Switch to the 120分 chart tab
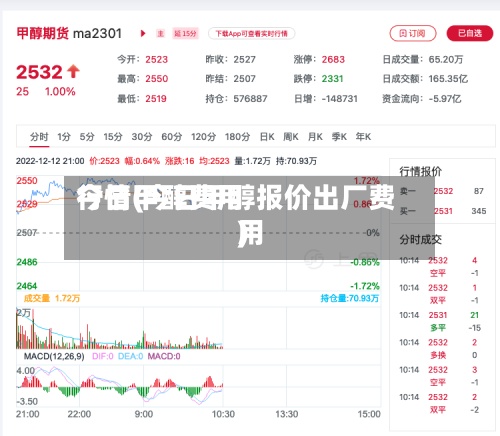500x436 pixels. tap(203, 137)
